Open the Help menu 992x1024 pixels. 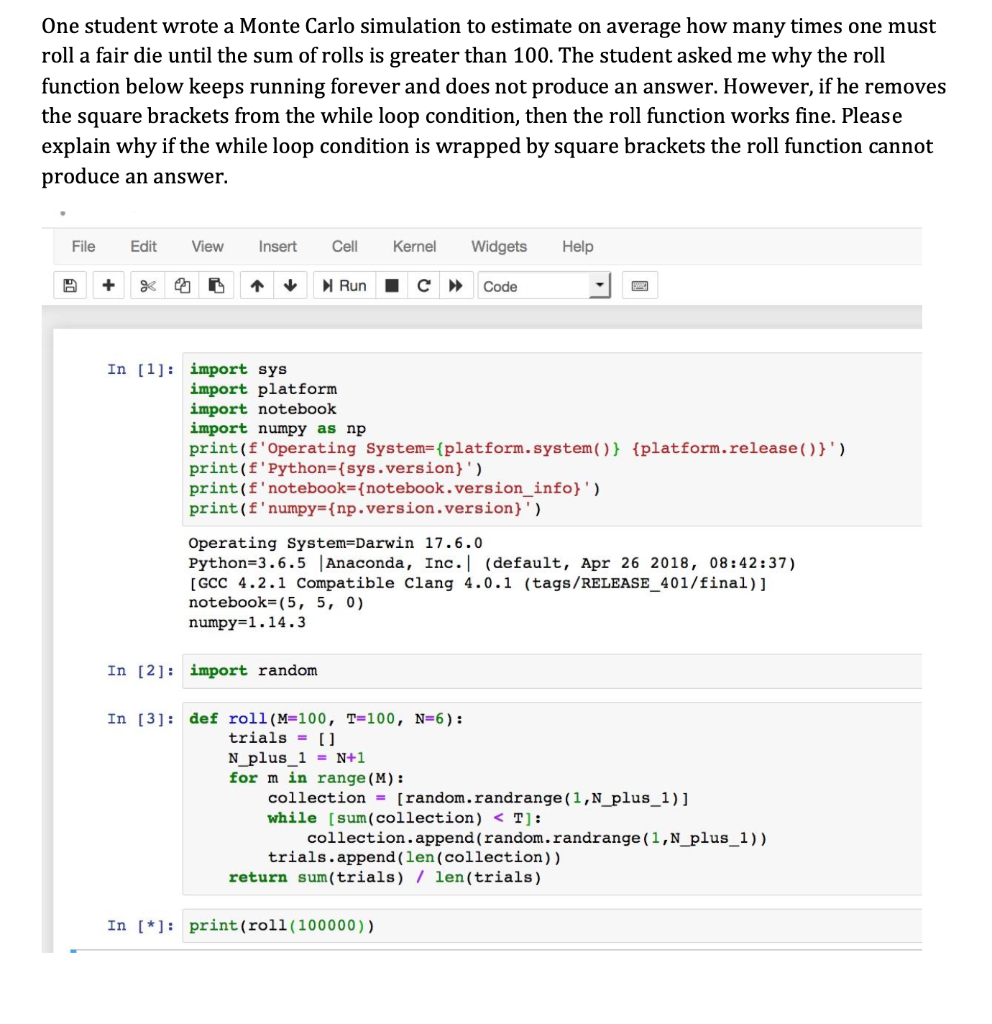click(577, 246)
